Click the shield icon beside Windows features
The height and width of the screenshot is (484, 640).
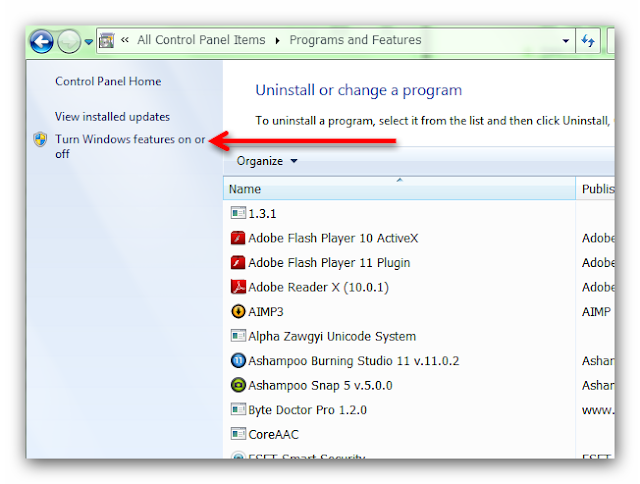tap(40, 140)
